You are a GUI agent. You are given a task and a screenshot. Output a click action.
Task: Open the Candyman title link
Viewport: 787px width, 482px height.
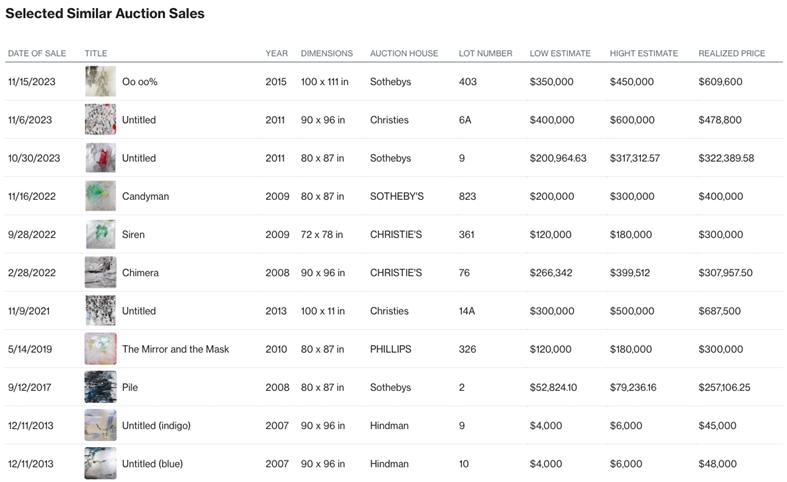[145, 197]
